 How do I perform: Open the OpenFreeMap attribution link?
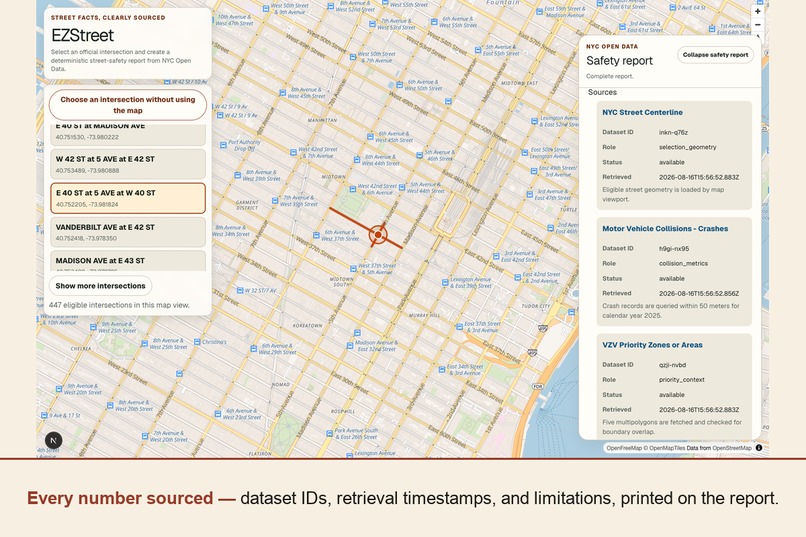pos(624,448)
